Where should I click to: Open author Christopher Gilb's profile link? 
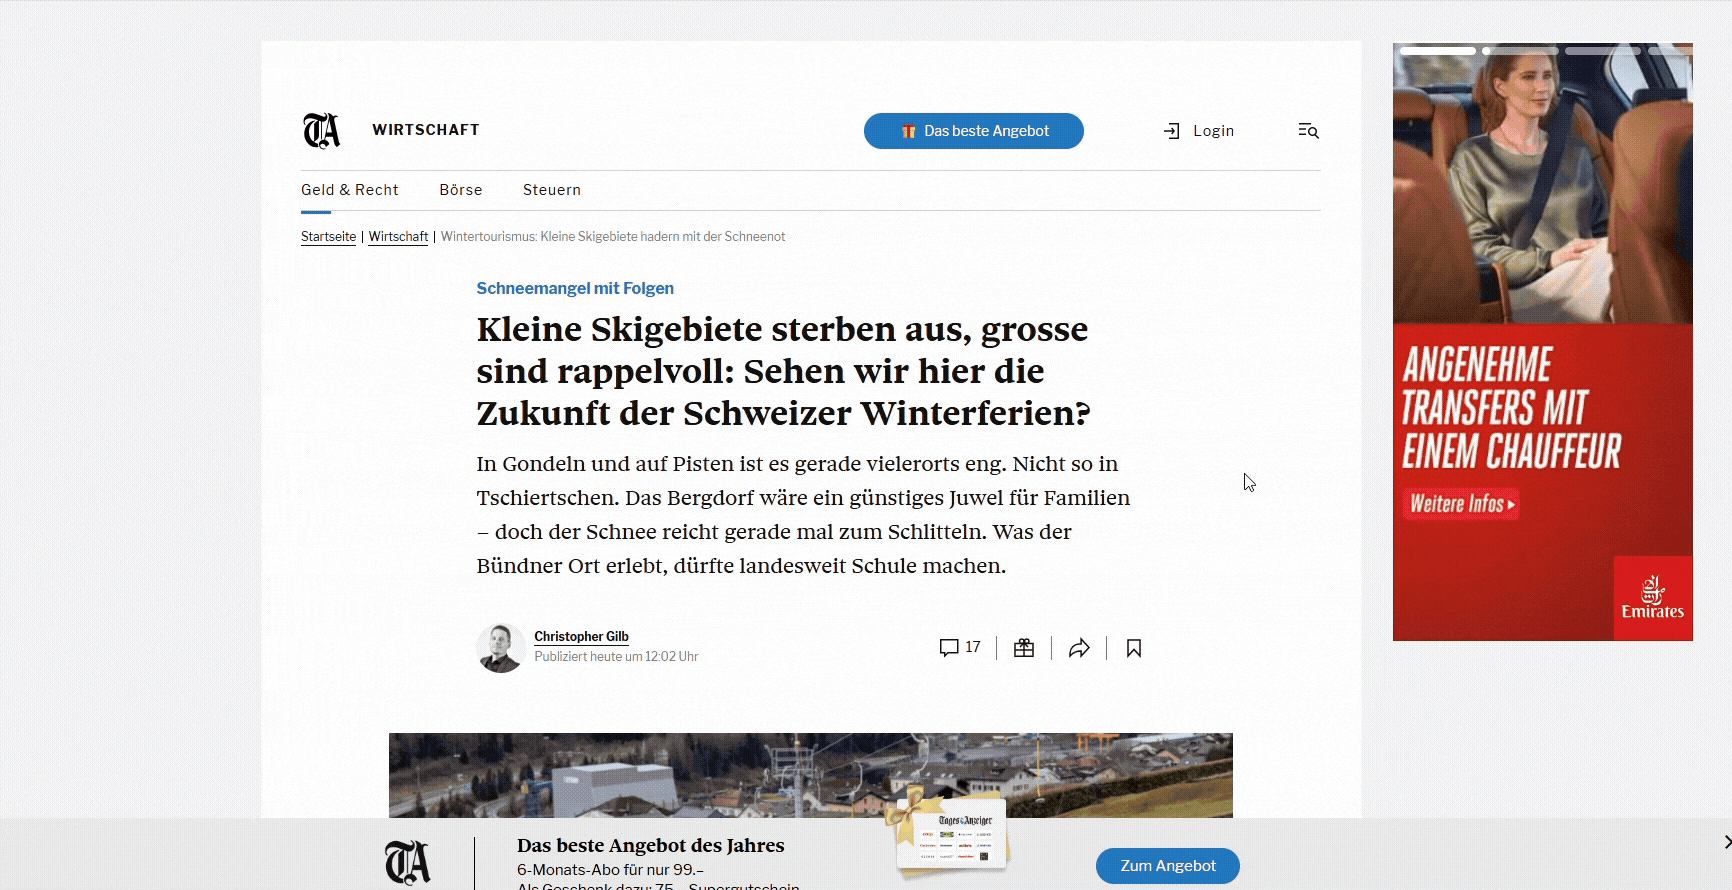[x=581, y=636]
